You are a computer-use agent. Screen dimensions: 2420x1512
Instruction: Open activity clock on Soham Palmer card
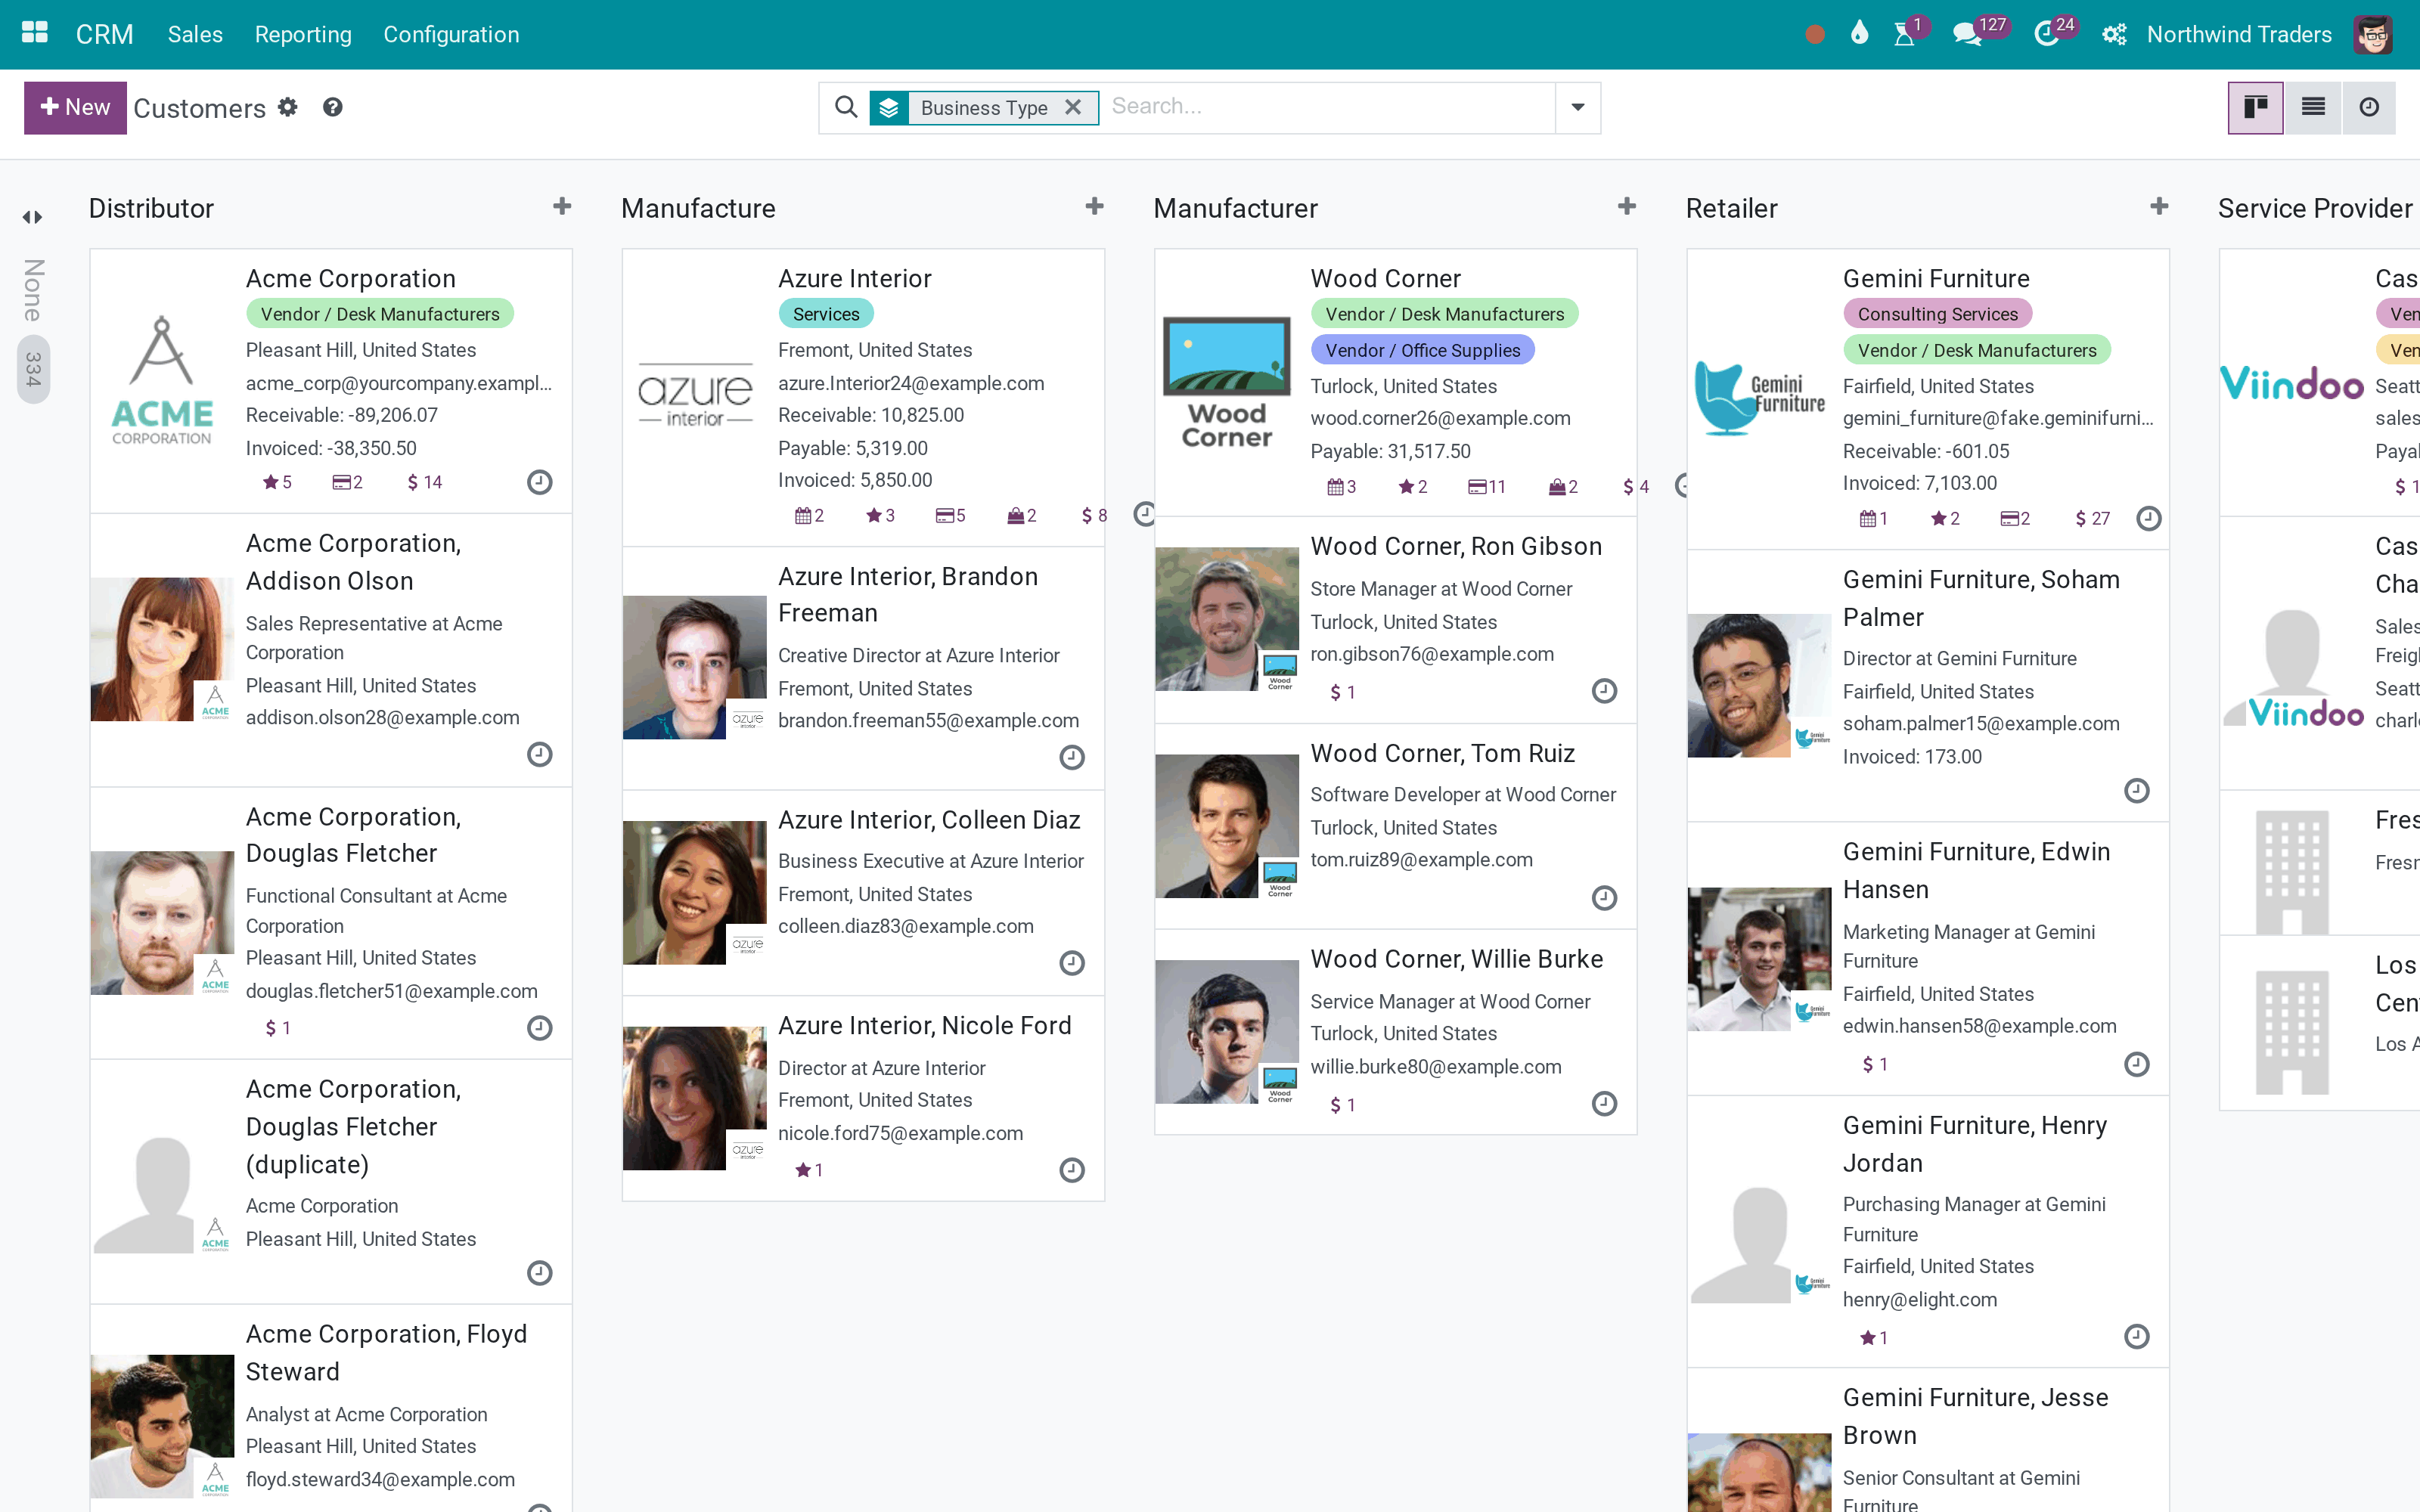pyautogui.click(x=2137, y=791)
